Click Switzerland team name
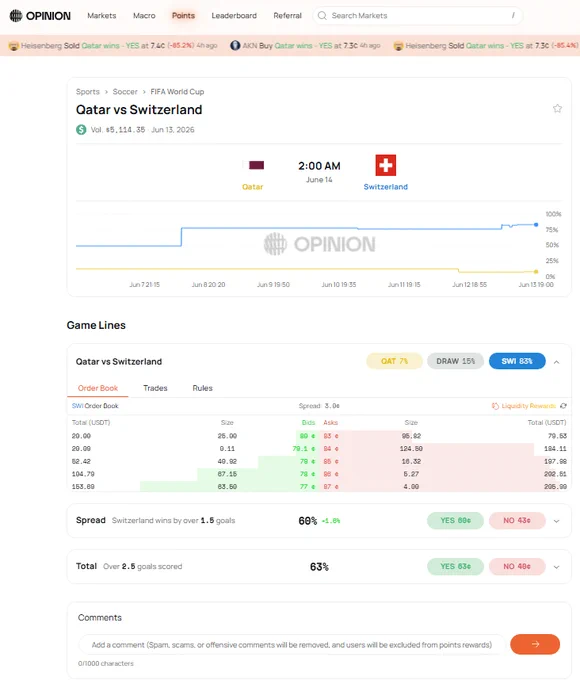This screenshot has width=580, height=680. coord(386,187)
